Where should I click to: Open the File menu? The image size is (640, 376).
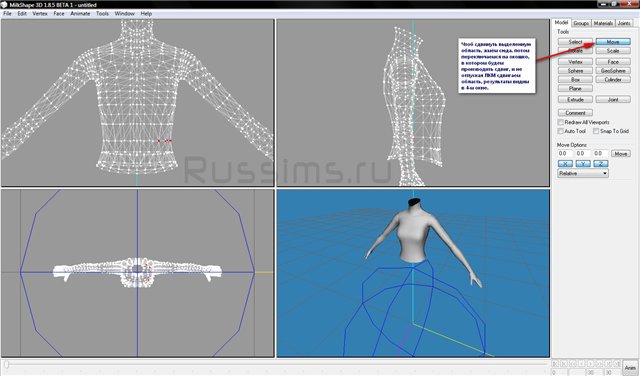(x=7, y=13)
